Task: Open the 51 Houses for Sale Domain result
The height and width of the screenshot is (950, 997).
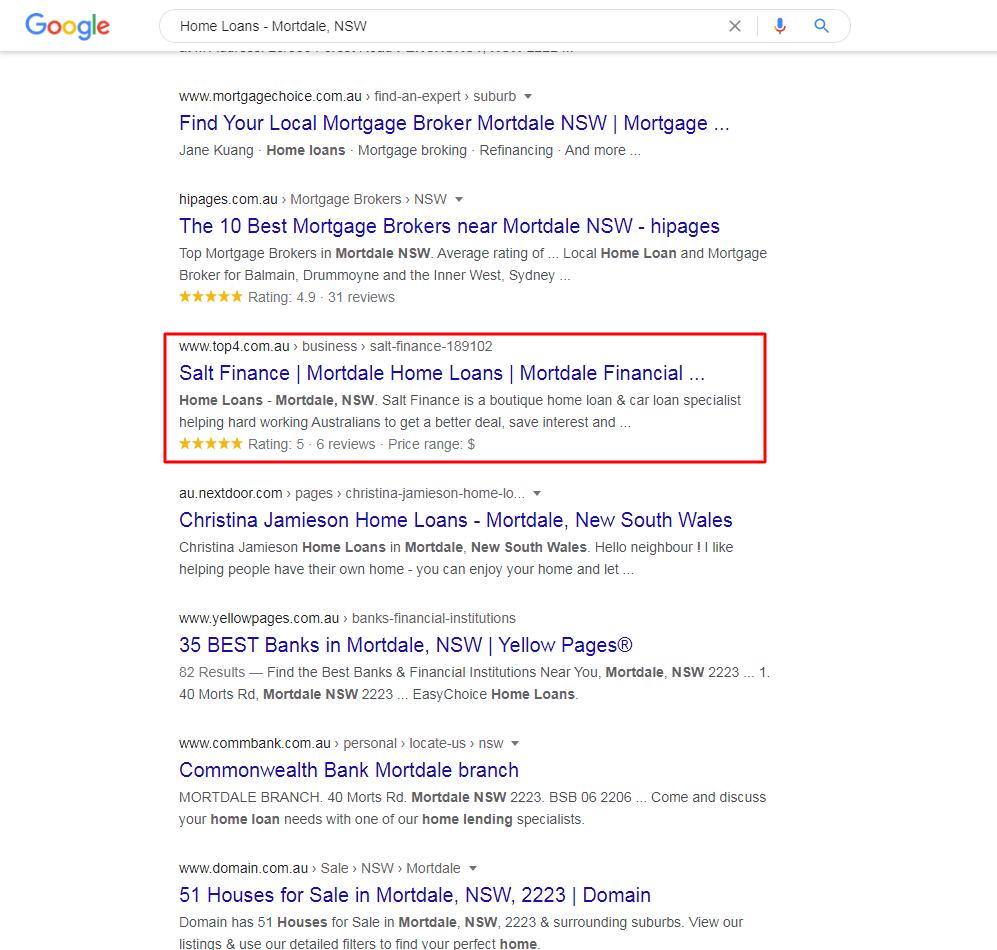Action: click(414, 895)
